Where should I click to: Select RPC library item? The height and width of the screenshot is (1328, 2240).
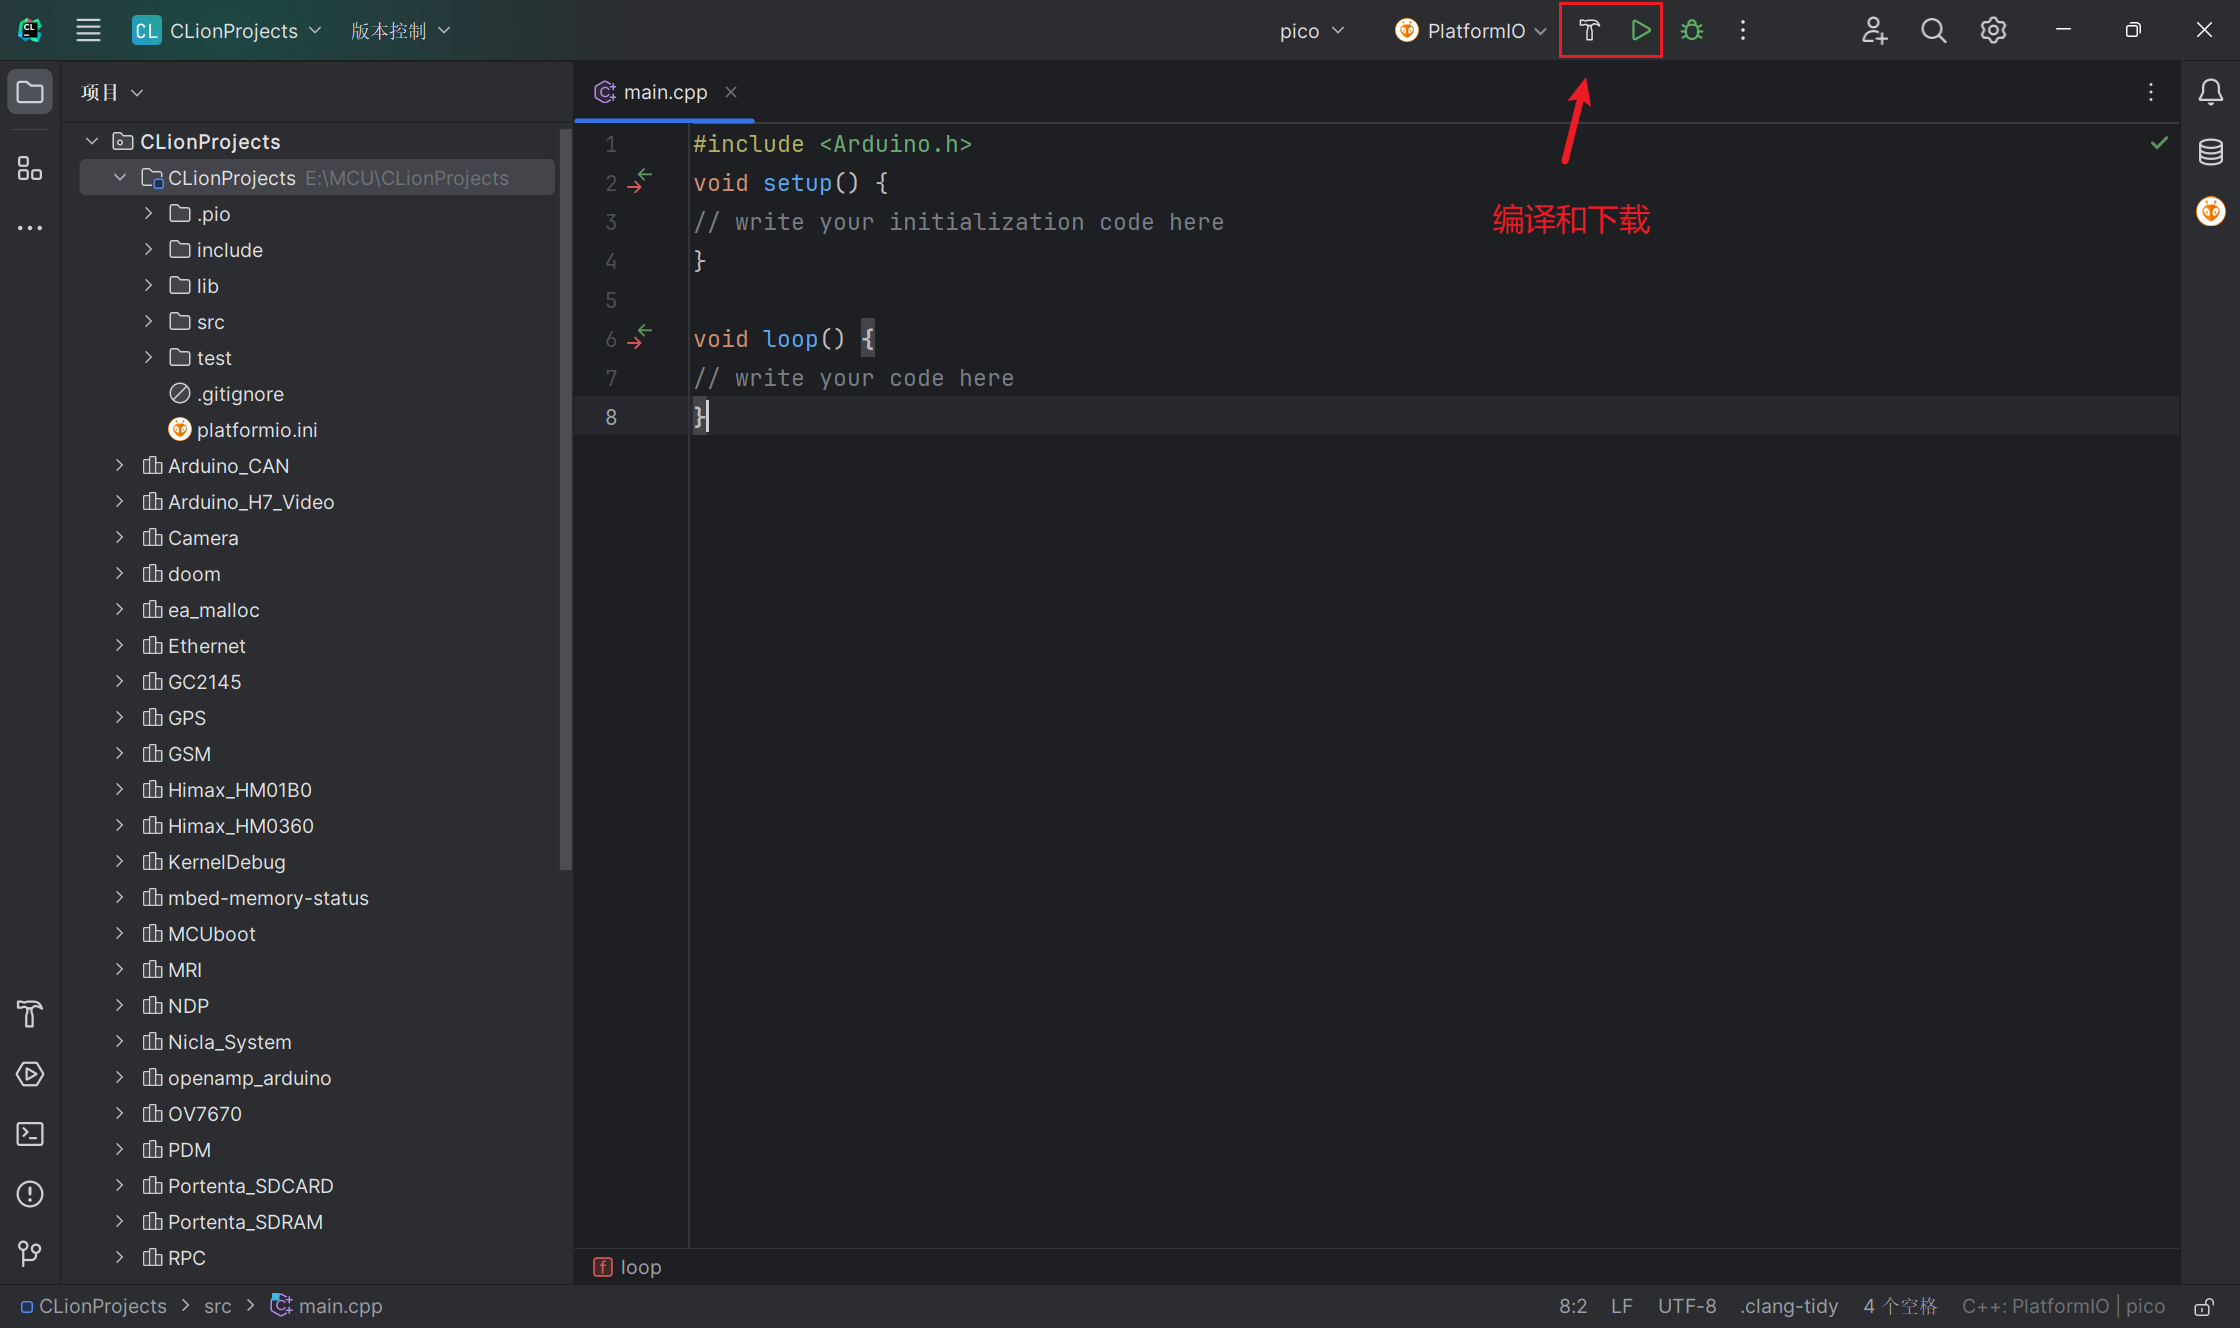pos(186,1257)
